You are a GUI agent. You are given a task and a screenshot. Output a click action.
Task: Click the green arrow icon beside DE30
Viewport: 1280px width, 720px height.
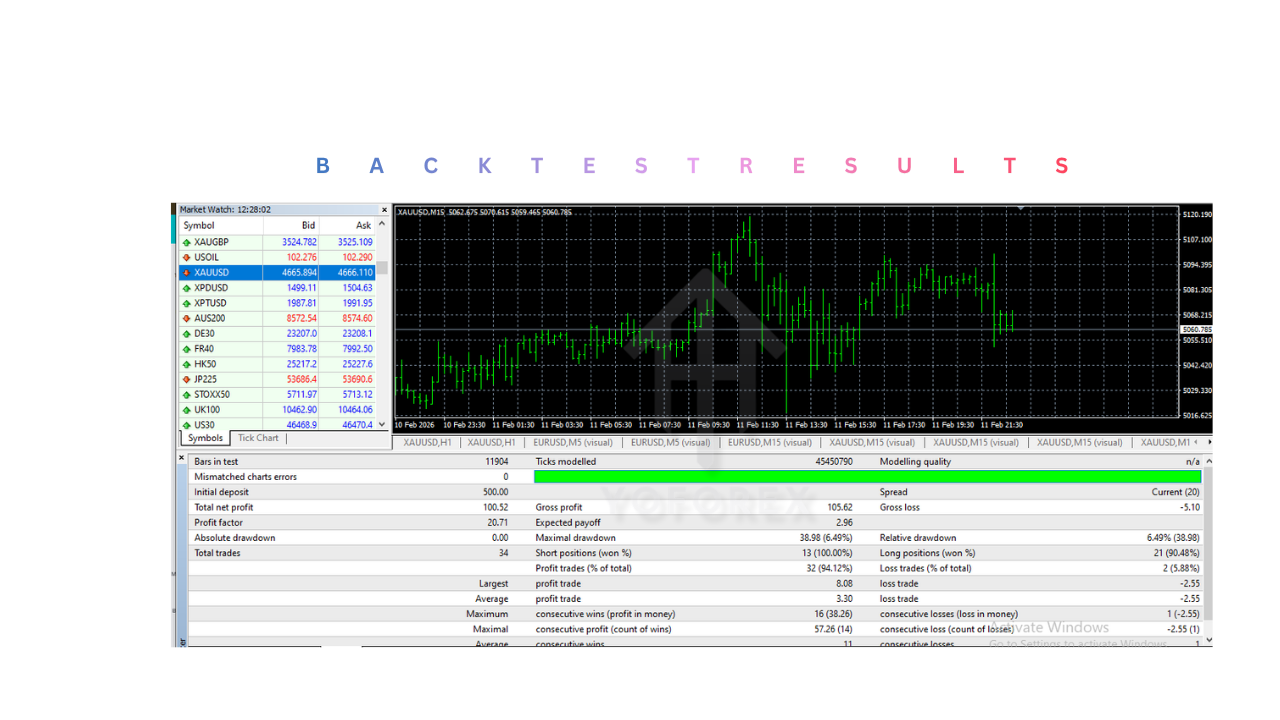tap(187, 333)
